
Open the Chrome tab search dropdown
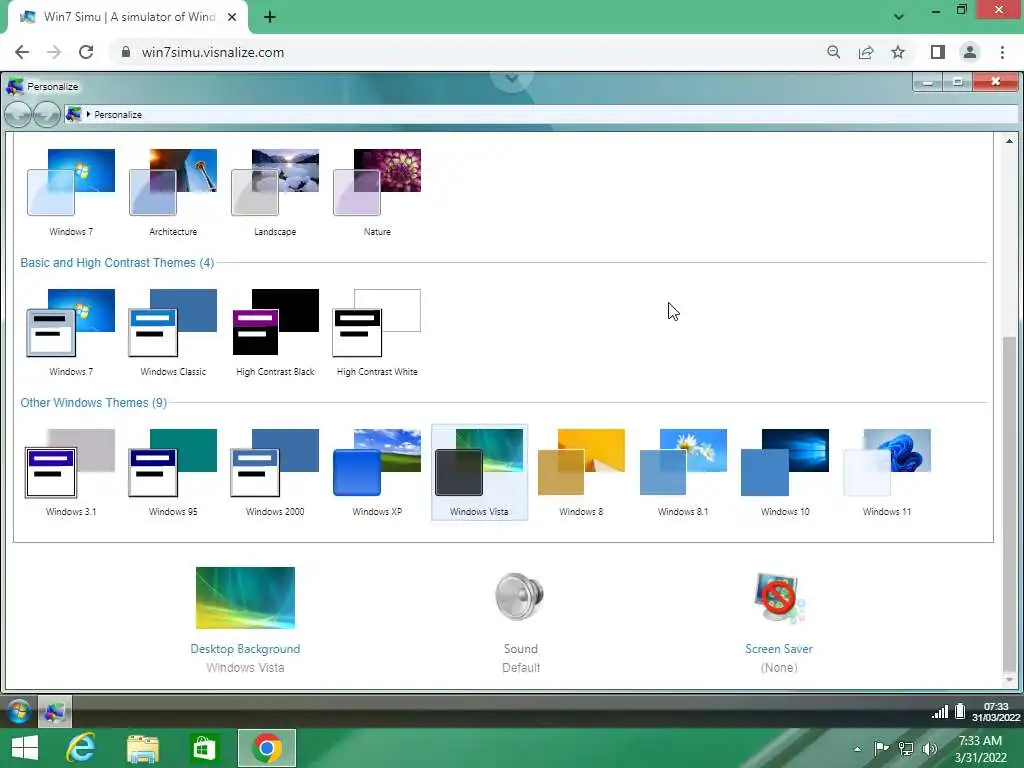[899, 17]
